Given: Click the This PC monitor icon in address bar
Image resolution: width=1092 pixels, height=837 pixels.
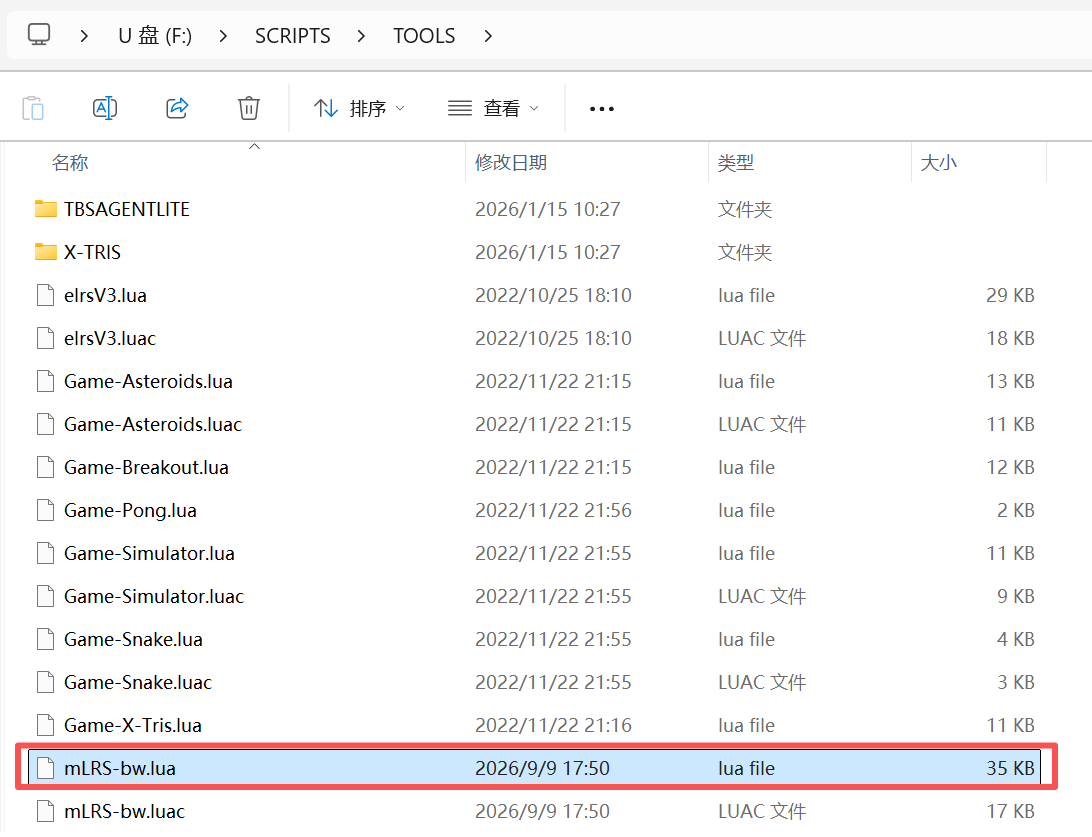Looking at the screenshot, I should click(39, 34).
